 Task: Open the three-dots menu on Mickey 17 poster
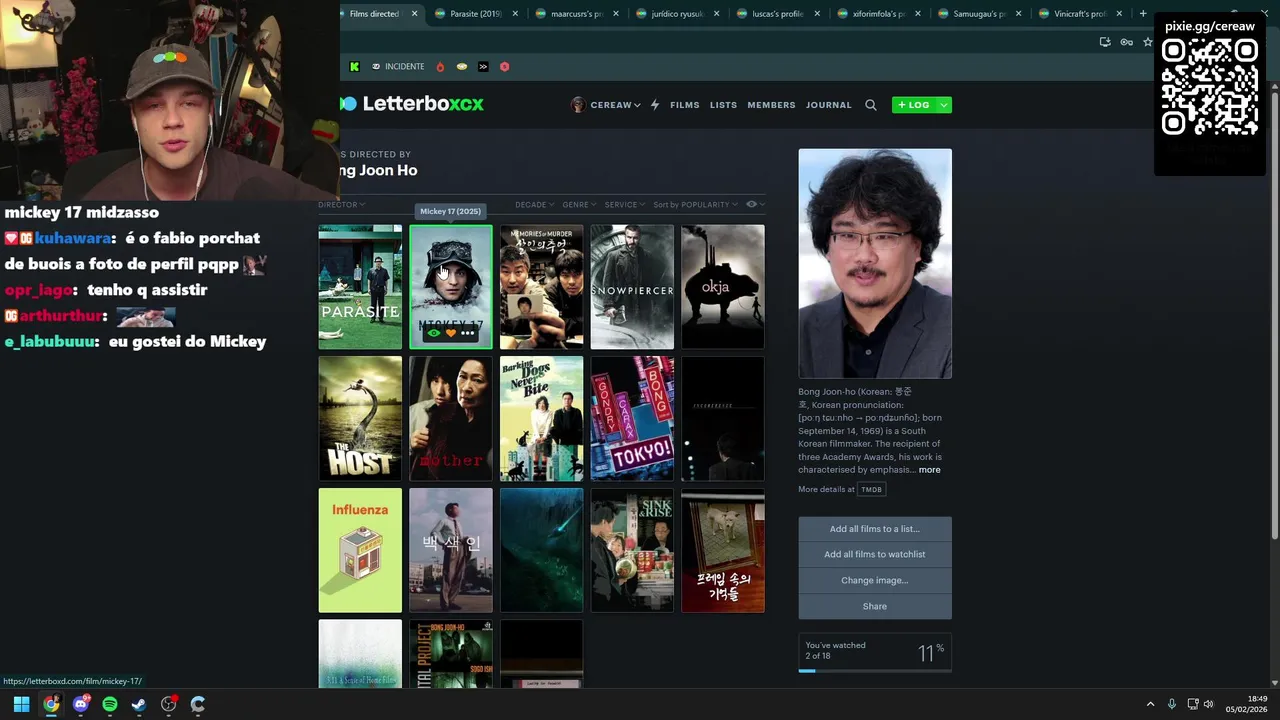tap(467, 333)
